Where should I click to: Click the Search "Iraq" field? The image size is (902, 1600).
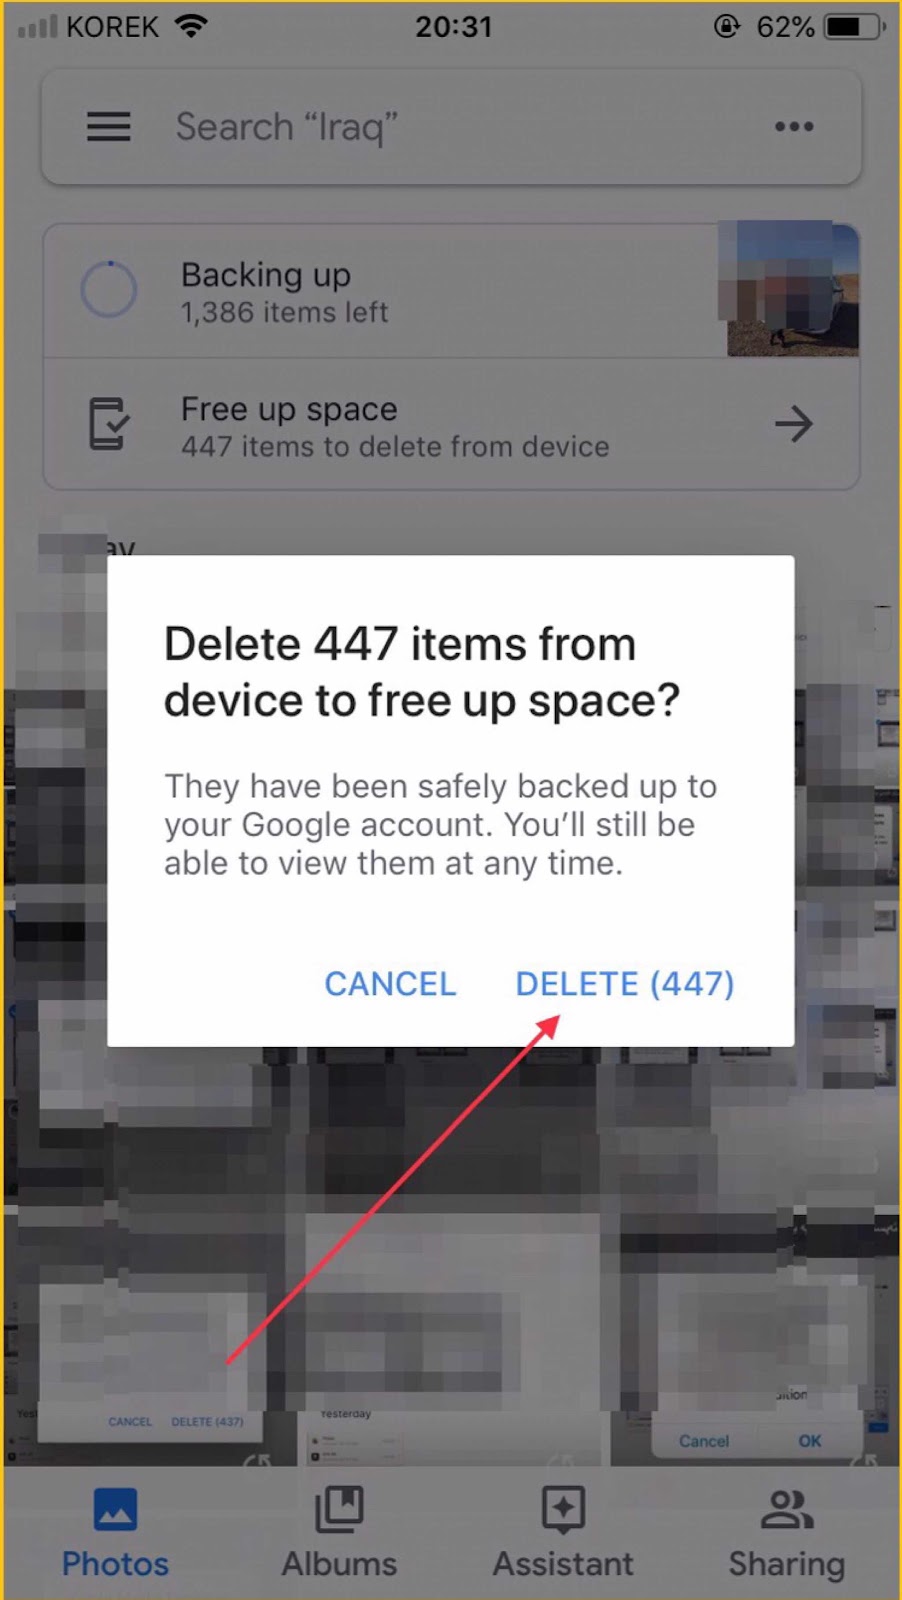[451, 127]
